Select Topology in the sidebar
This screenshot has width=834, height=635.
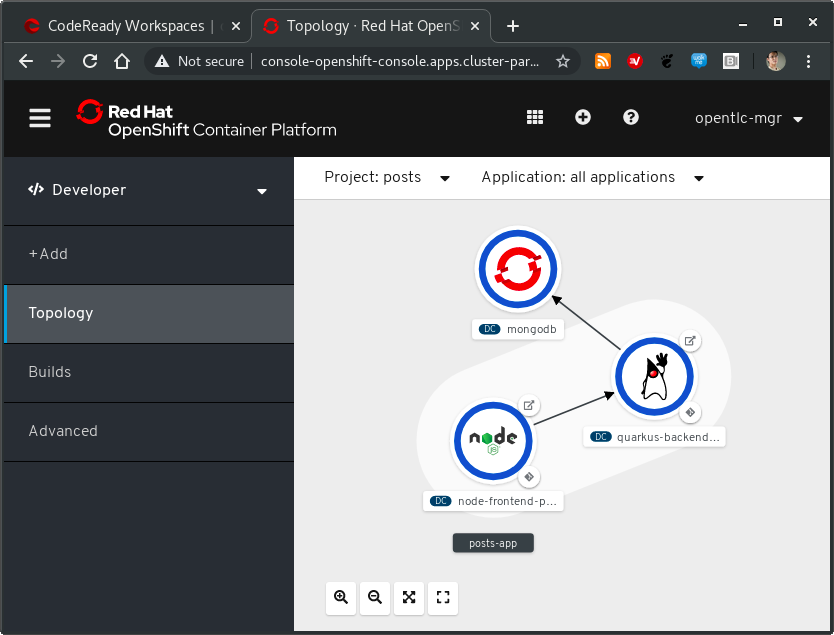148,313
